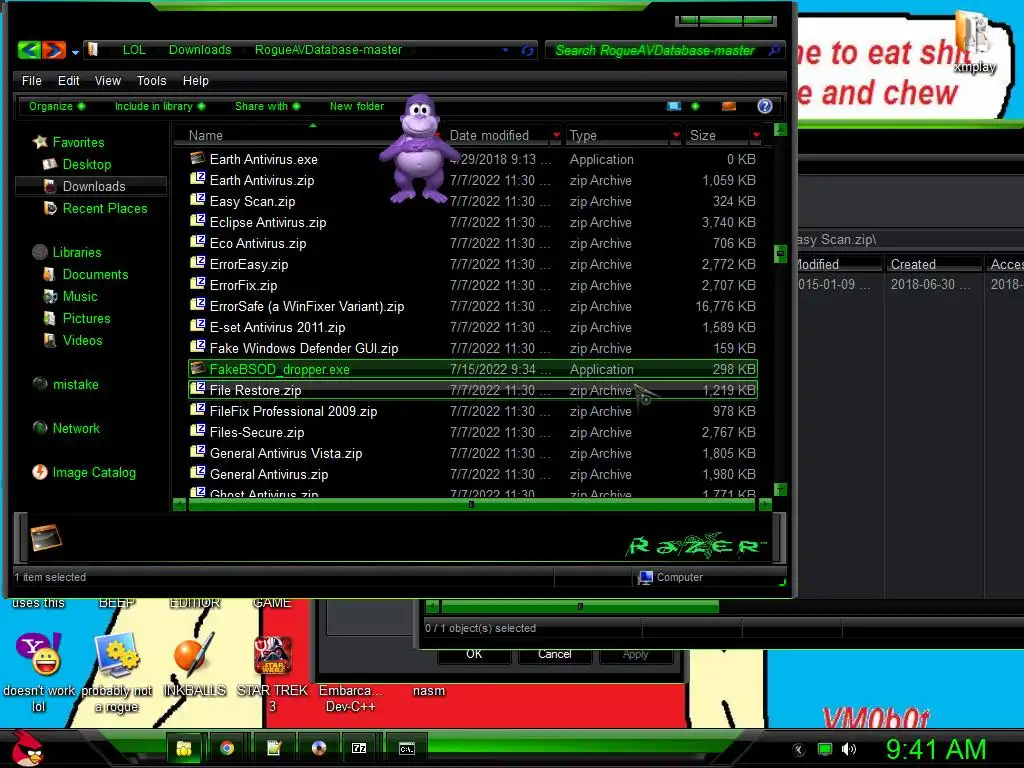1024x768 pixels.
Task: Open Videos library
Action: click(x=82, y=340)
